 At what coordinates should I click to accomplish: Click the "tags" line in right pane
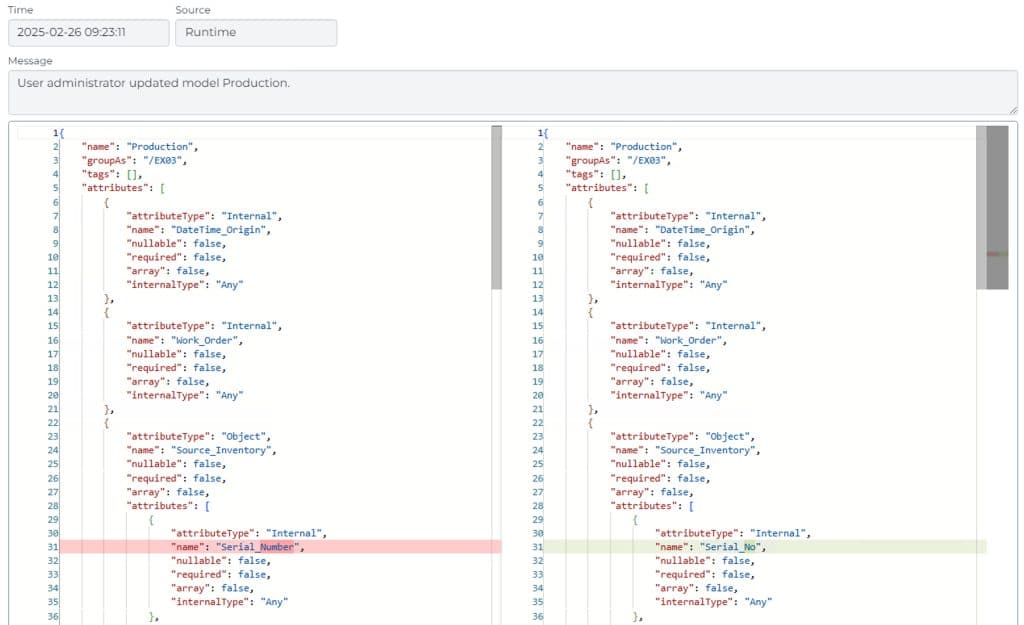pyautogui.click(x=600, y=174)
